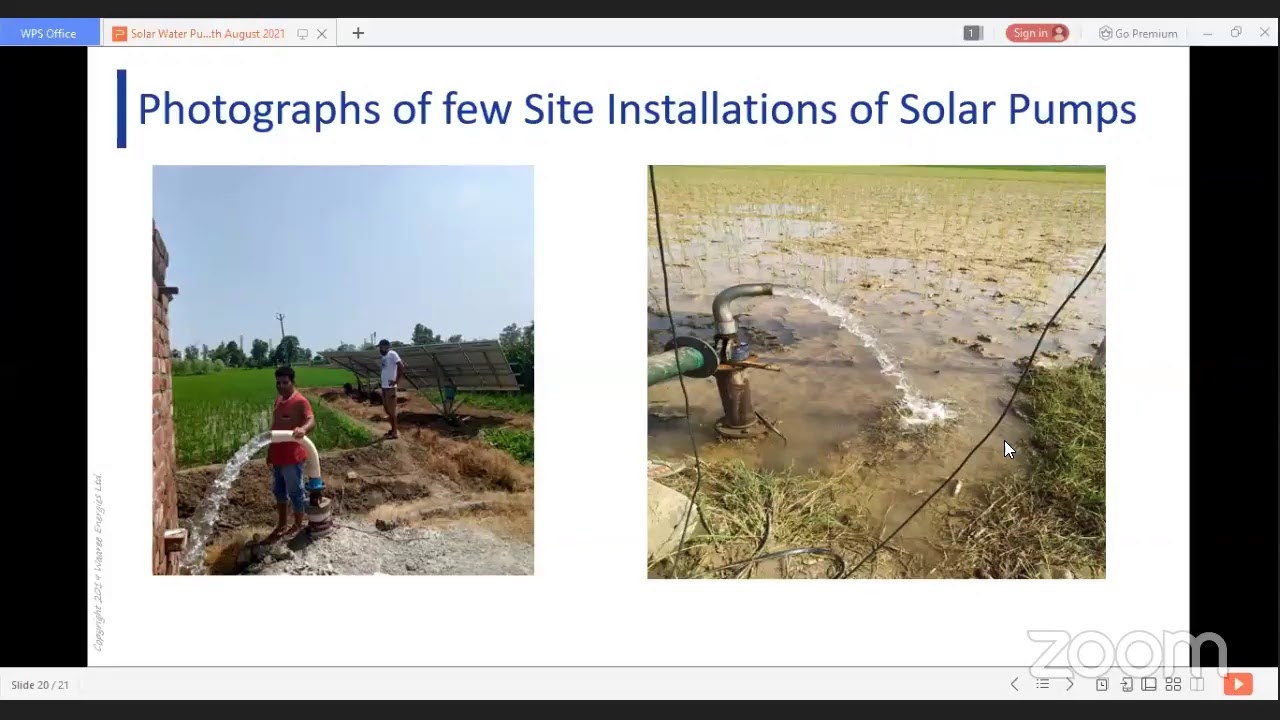Switch to normal view layout icon
Screen dimensions: 1280x720
[x=1149, y=684]
